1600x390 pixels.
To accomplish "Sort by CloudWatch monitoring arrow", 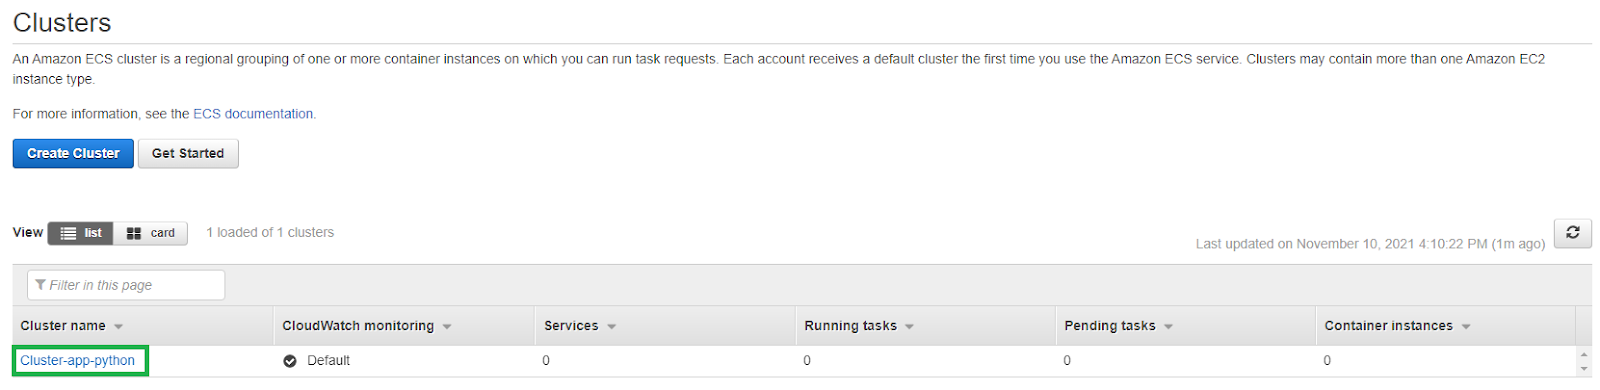I will (447, 327).
